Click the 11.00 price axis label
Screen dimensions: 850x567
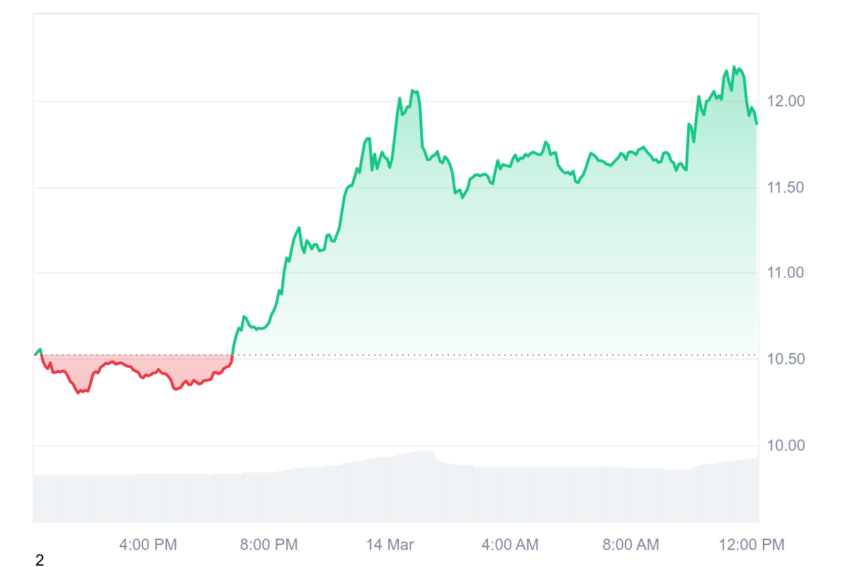pyautogui.click(x=785, y=273)
